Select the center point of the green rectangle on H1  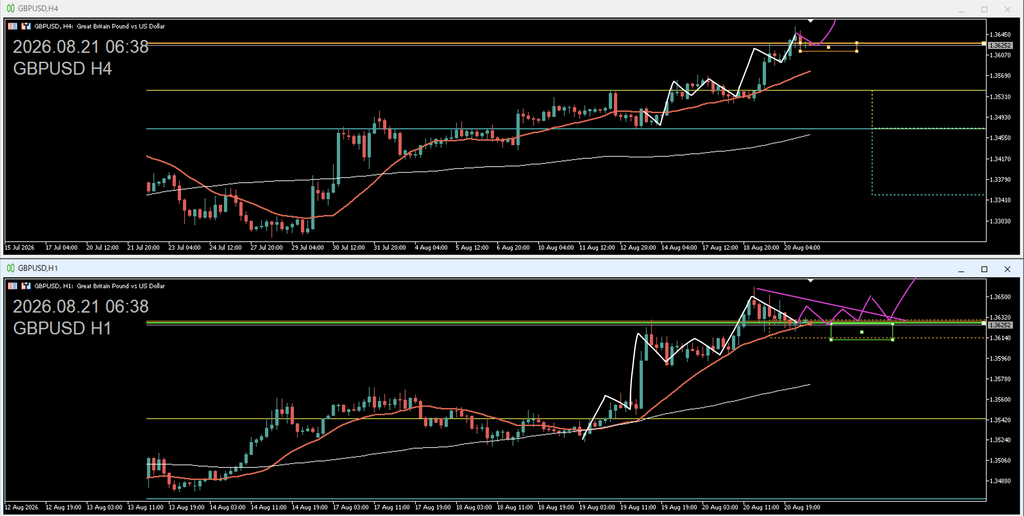(861, 332)
